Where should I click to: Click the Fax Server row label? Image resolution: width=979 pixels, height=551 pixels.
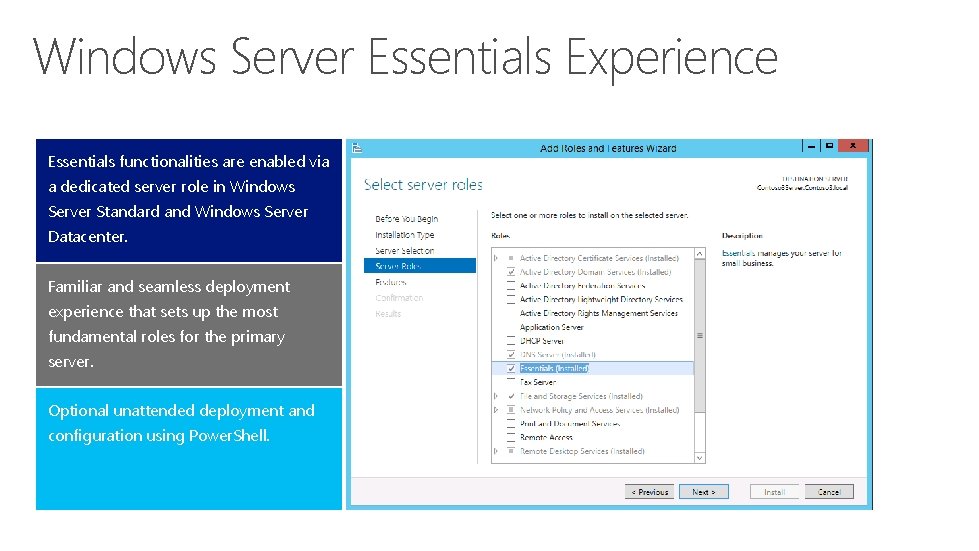click(538, 382)
